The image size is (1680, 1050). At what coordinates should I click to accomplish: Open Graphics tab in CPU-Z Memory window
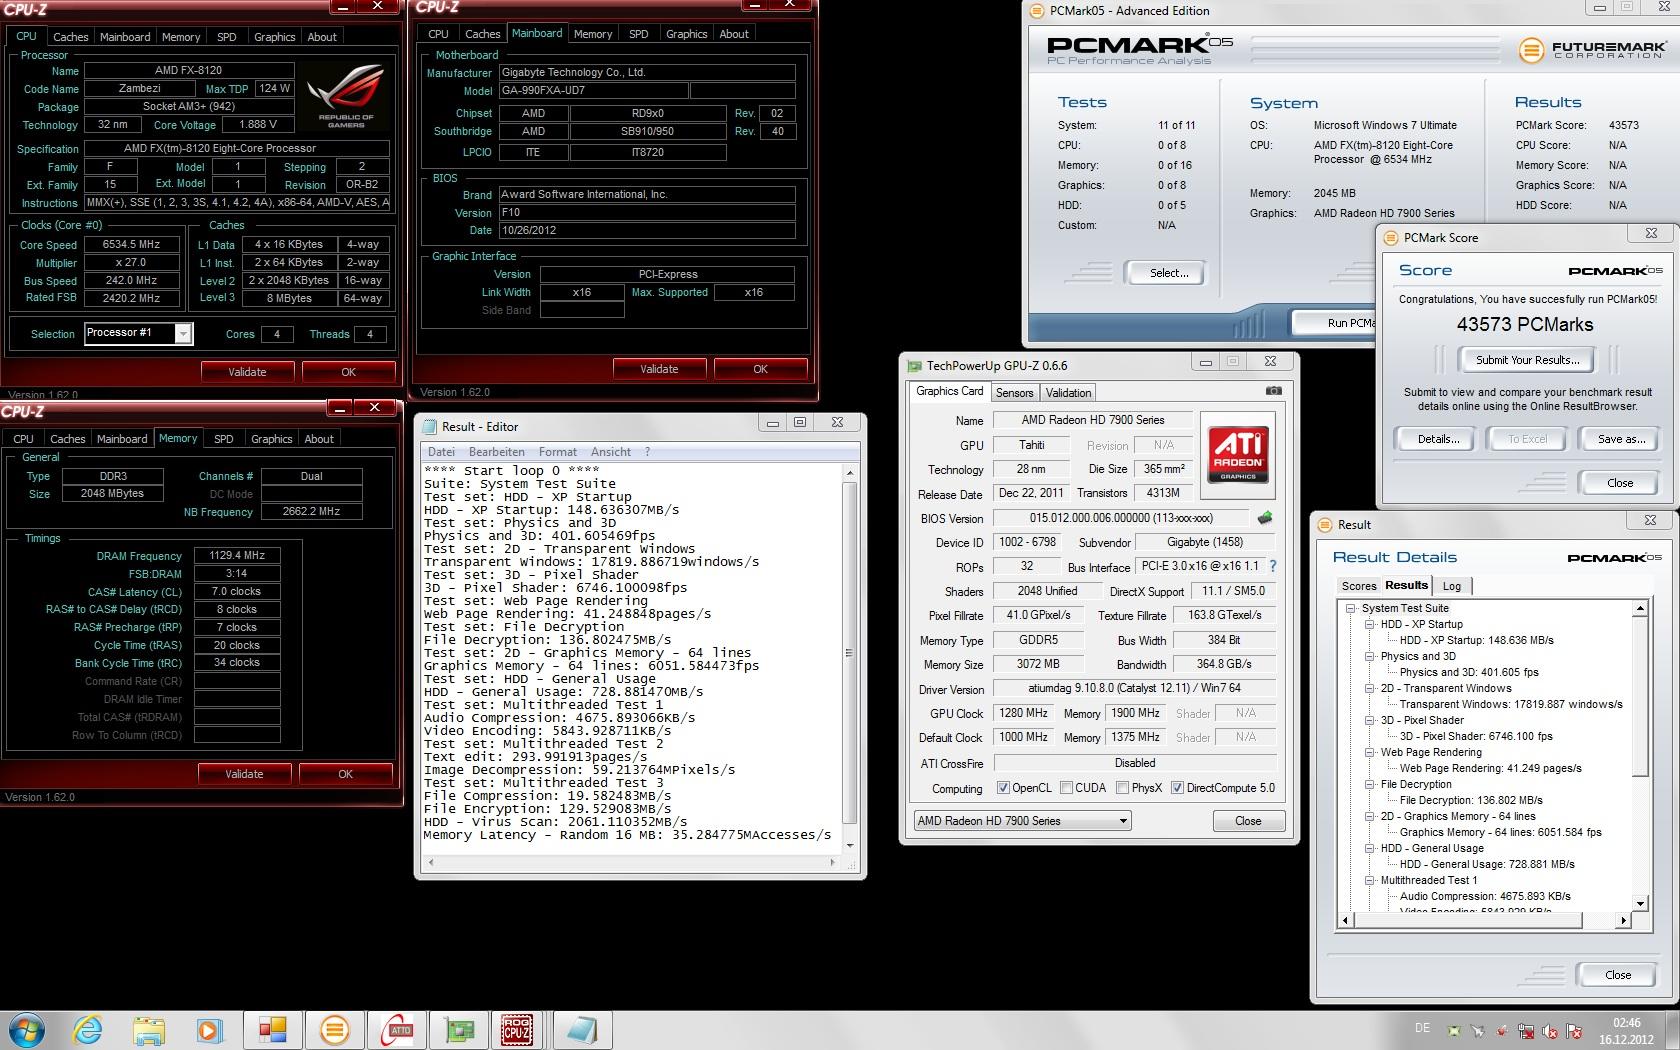271,439
